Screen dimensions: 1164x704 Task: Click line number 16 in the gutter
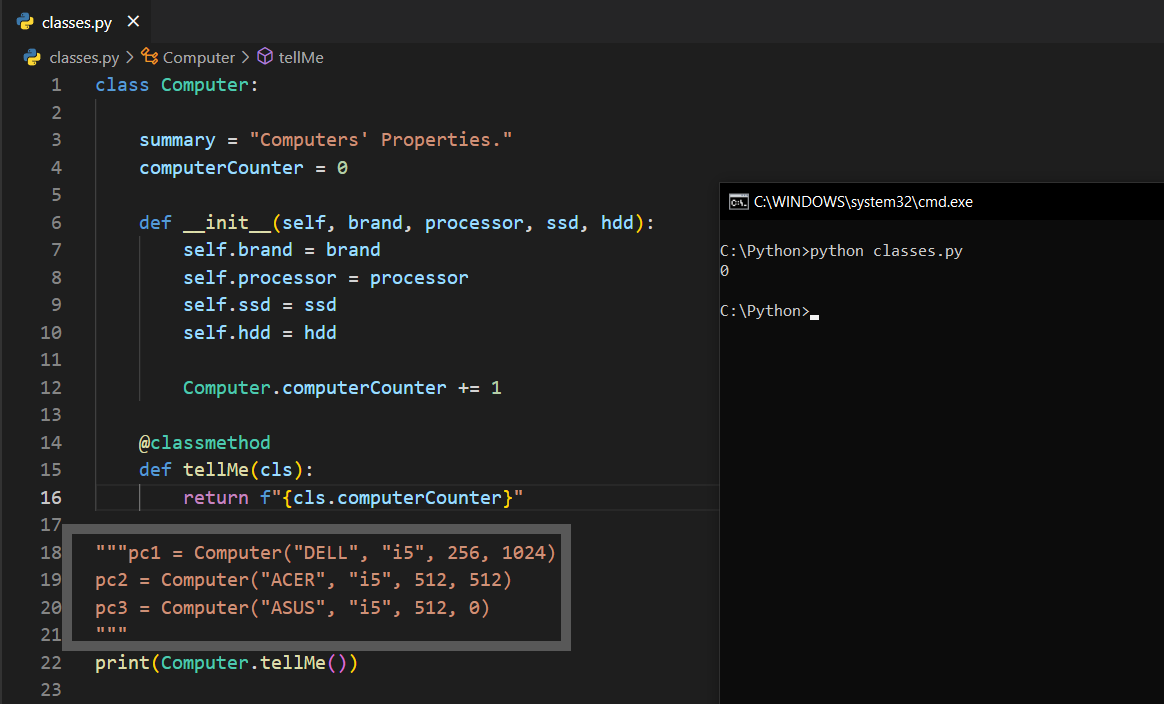50,498
